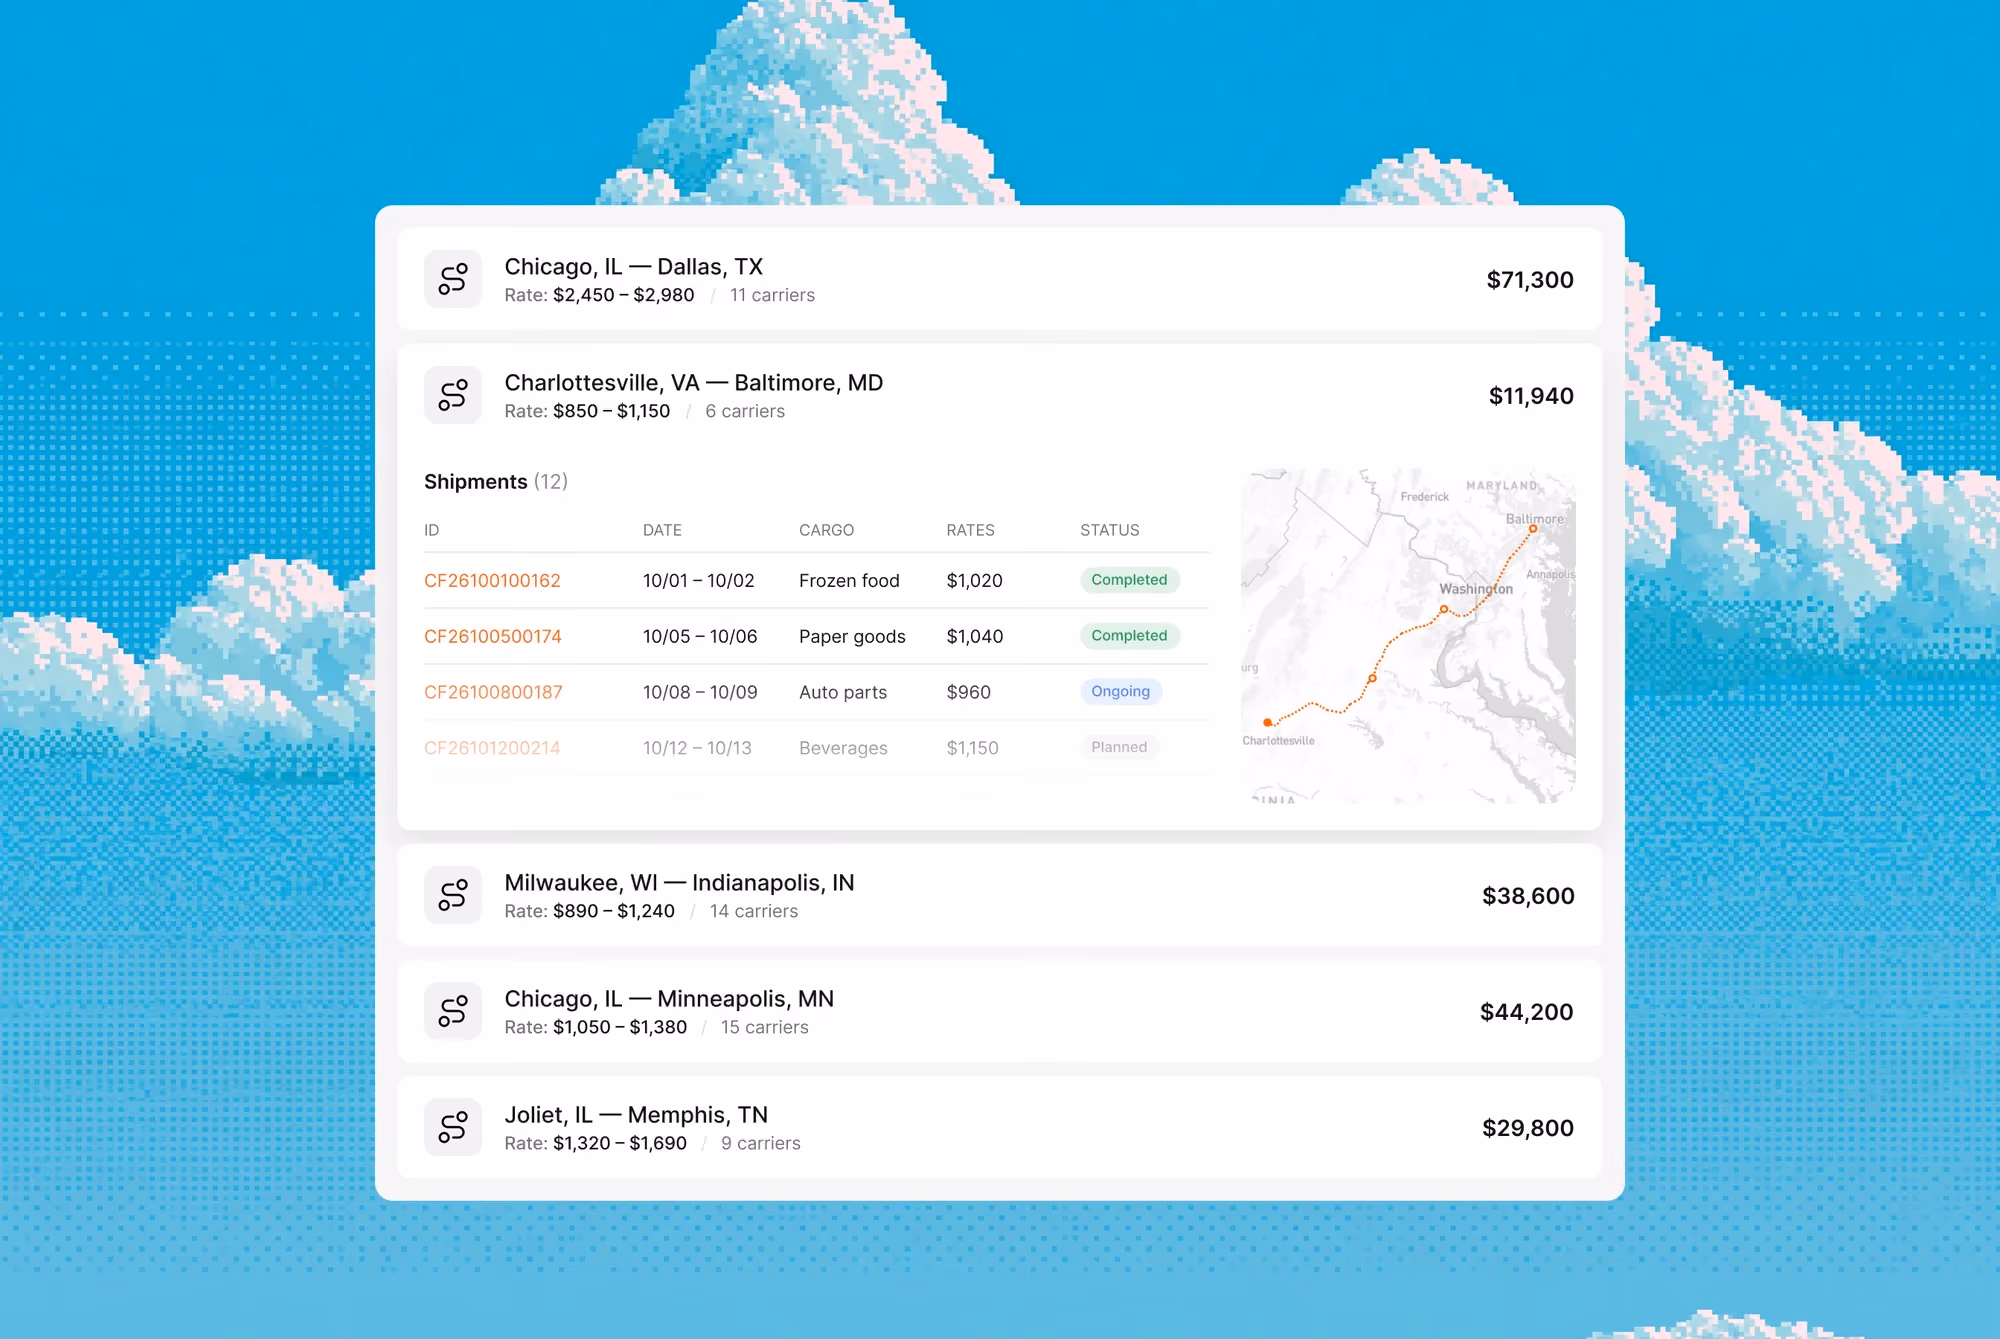This screenshot has width=2000, height=1339.
Task: Click the Completed badge for Frozen food
Action: coord(1129,580)
